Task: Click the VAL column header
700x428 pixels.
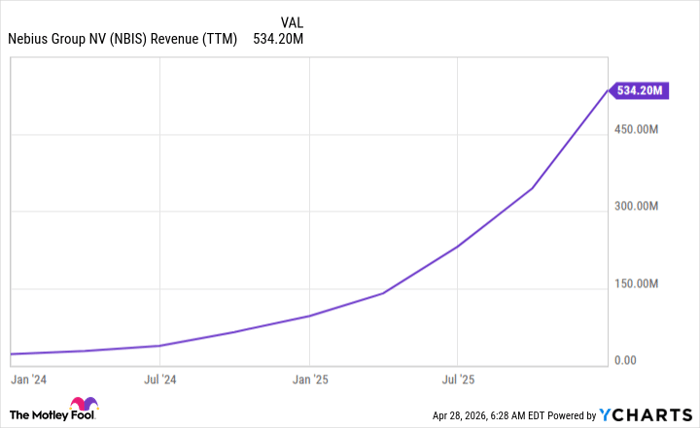Action: click(x=292, y=22)
